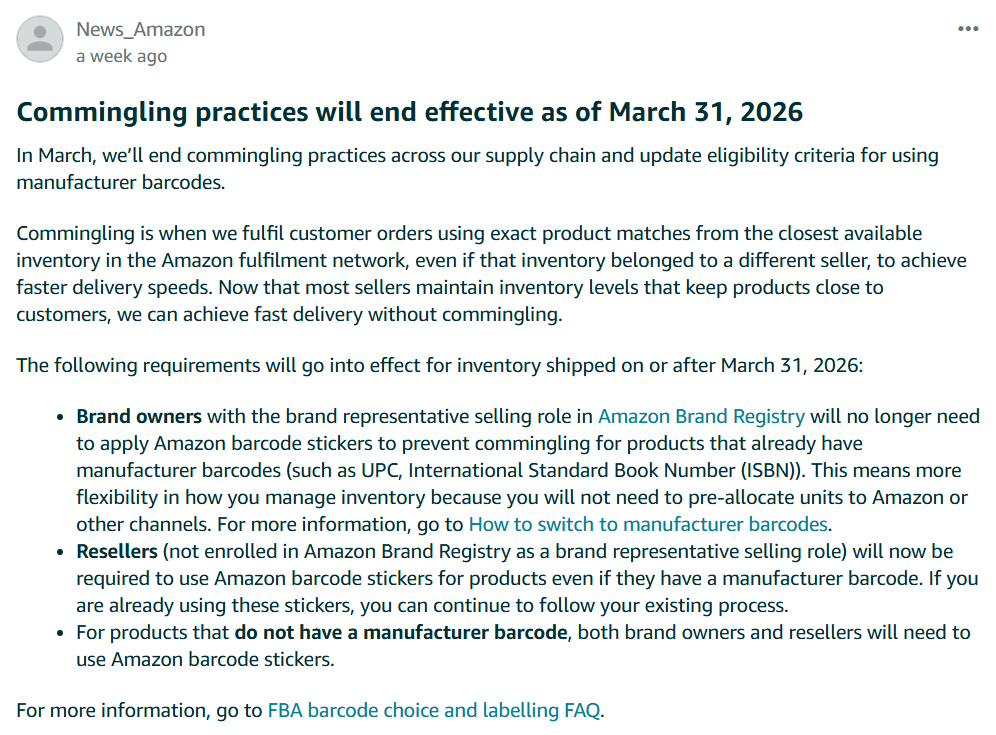The image size is (996, 735).
Task: Click the "Commingling practices will end" headline
Action: pyautogui.click(x=410, y=111)
